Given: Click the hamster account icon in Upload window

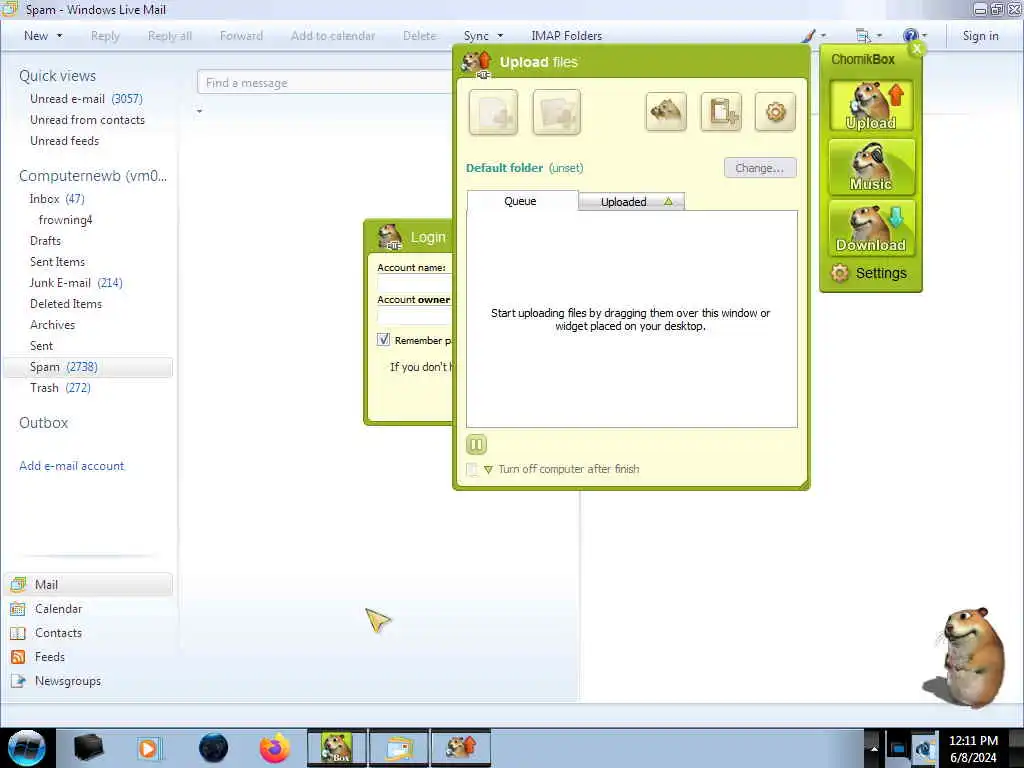Looking at the screenshot, I should coord(665,112).
